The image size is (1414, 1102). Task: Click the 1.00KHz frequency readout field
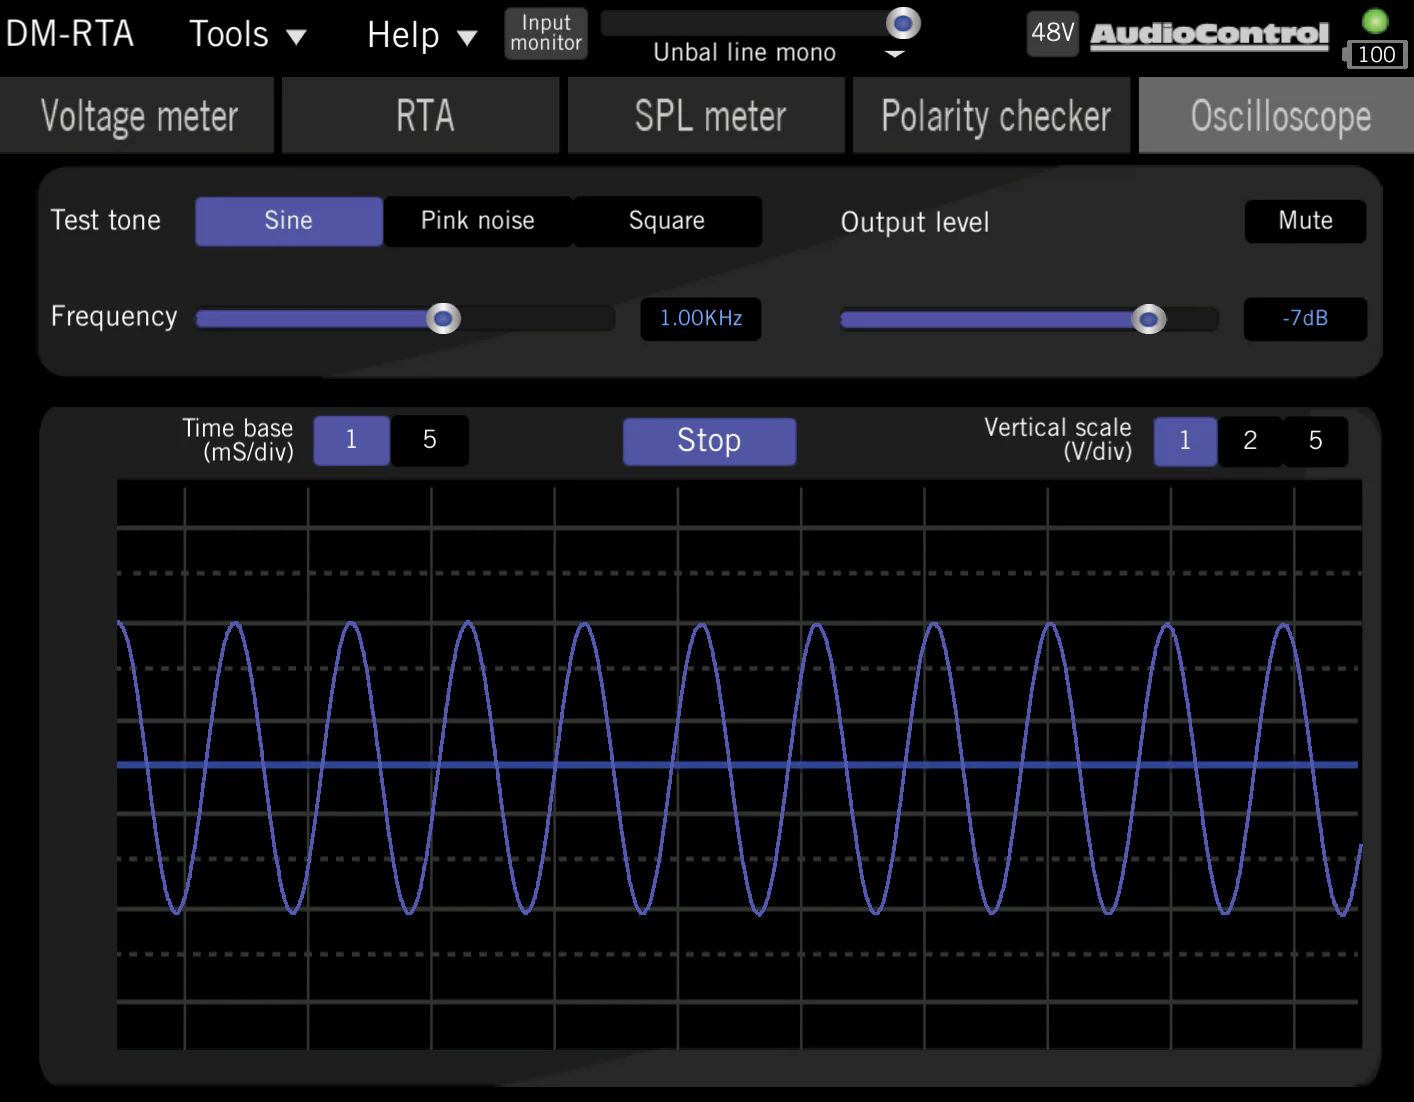(700, 318)
